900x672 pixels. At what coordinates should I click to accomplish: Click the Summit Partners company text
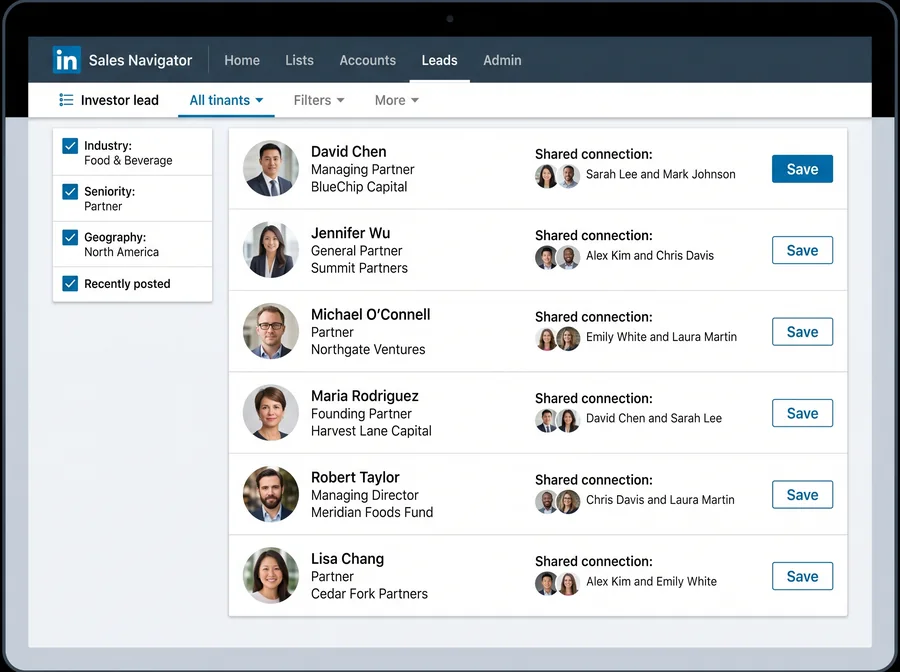359,268
